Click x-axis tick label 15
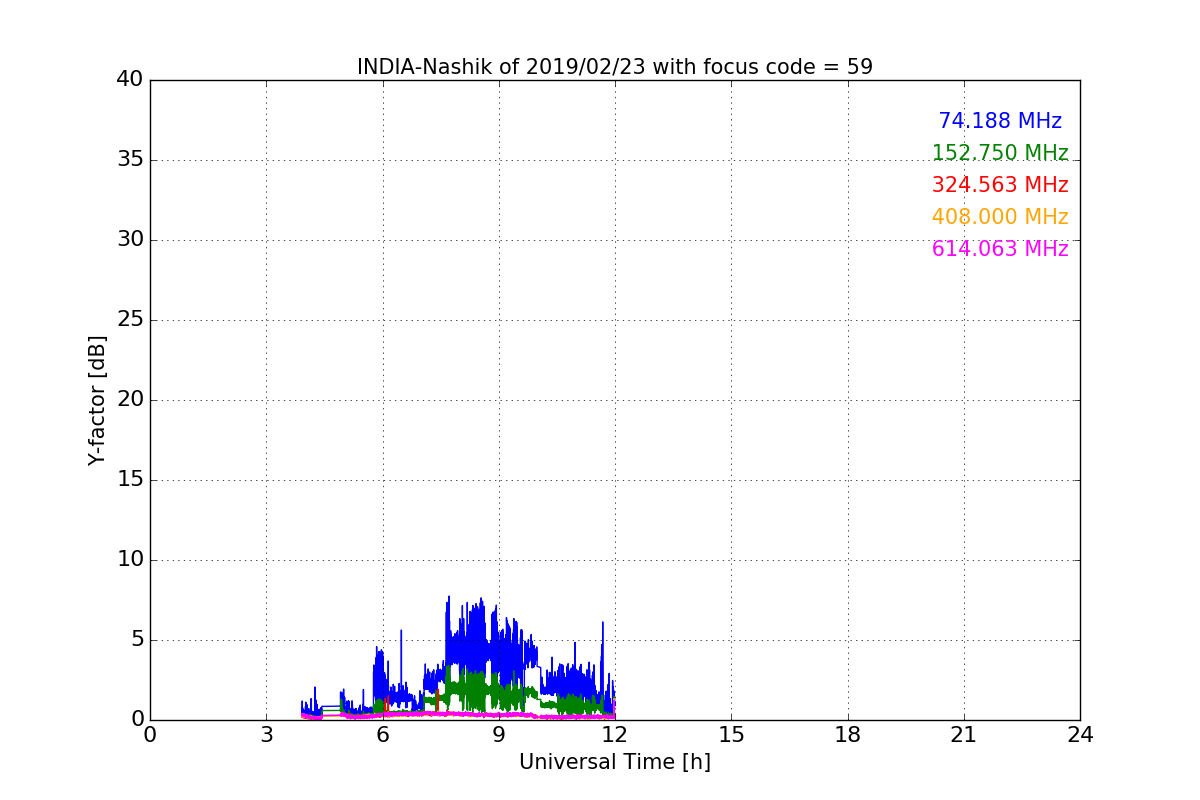This screenshot has width=1200, height=800. click(731, 735)
